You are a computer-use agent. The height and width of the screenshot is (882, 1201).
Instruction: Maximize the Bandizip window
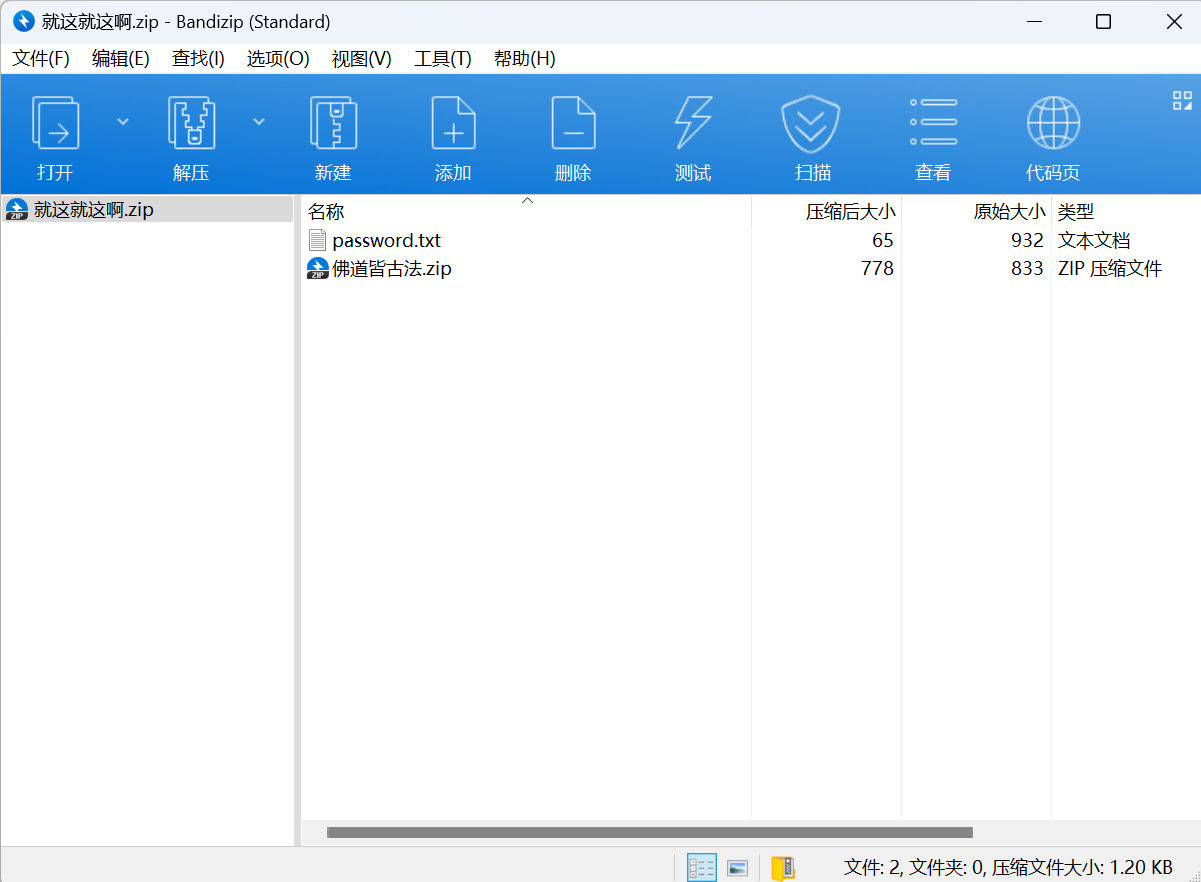1103,22
